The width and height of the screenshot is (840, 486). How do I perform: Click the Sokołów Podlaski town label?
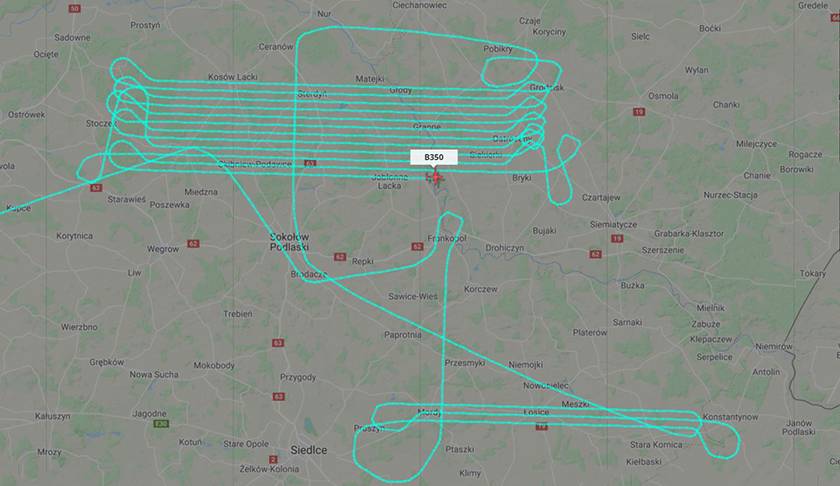(289, 242)
